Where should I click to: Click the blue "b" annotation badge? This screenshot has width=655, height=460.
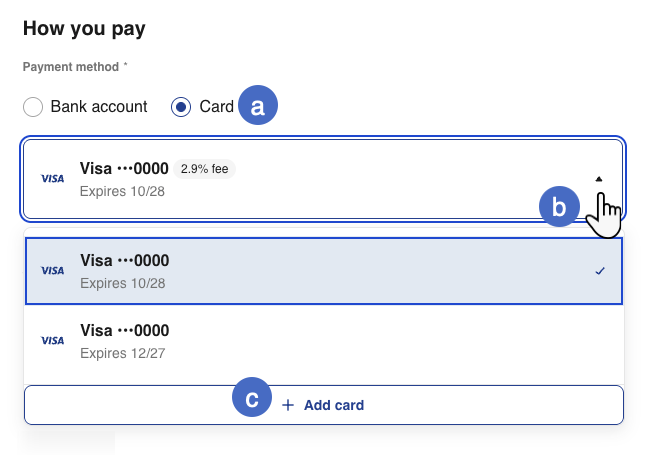[x=559, y=207]
